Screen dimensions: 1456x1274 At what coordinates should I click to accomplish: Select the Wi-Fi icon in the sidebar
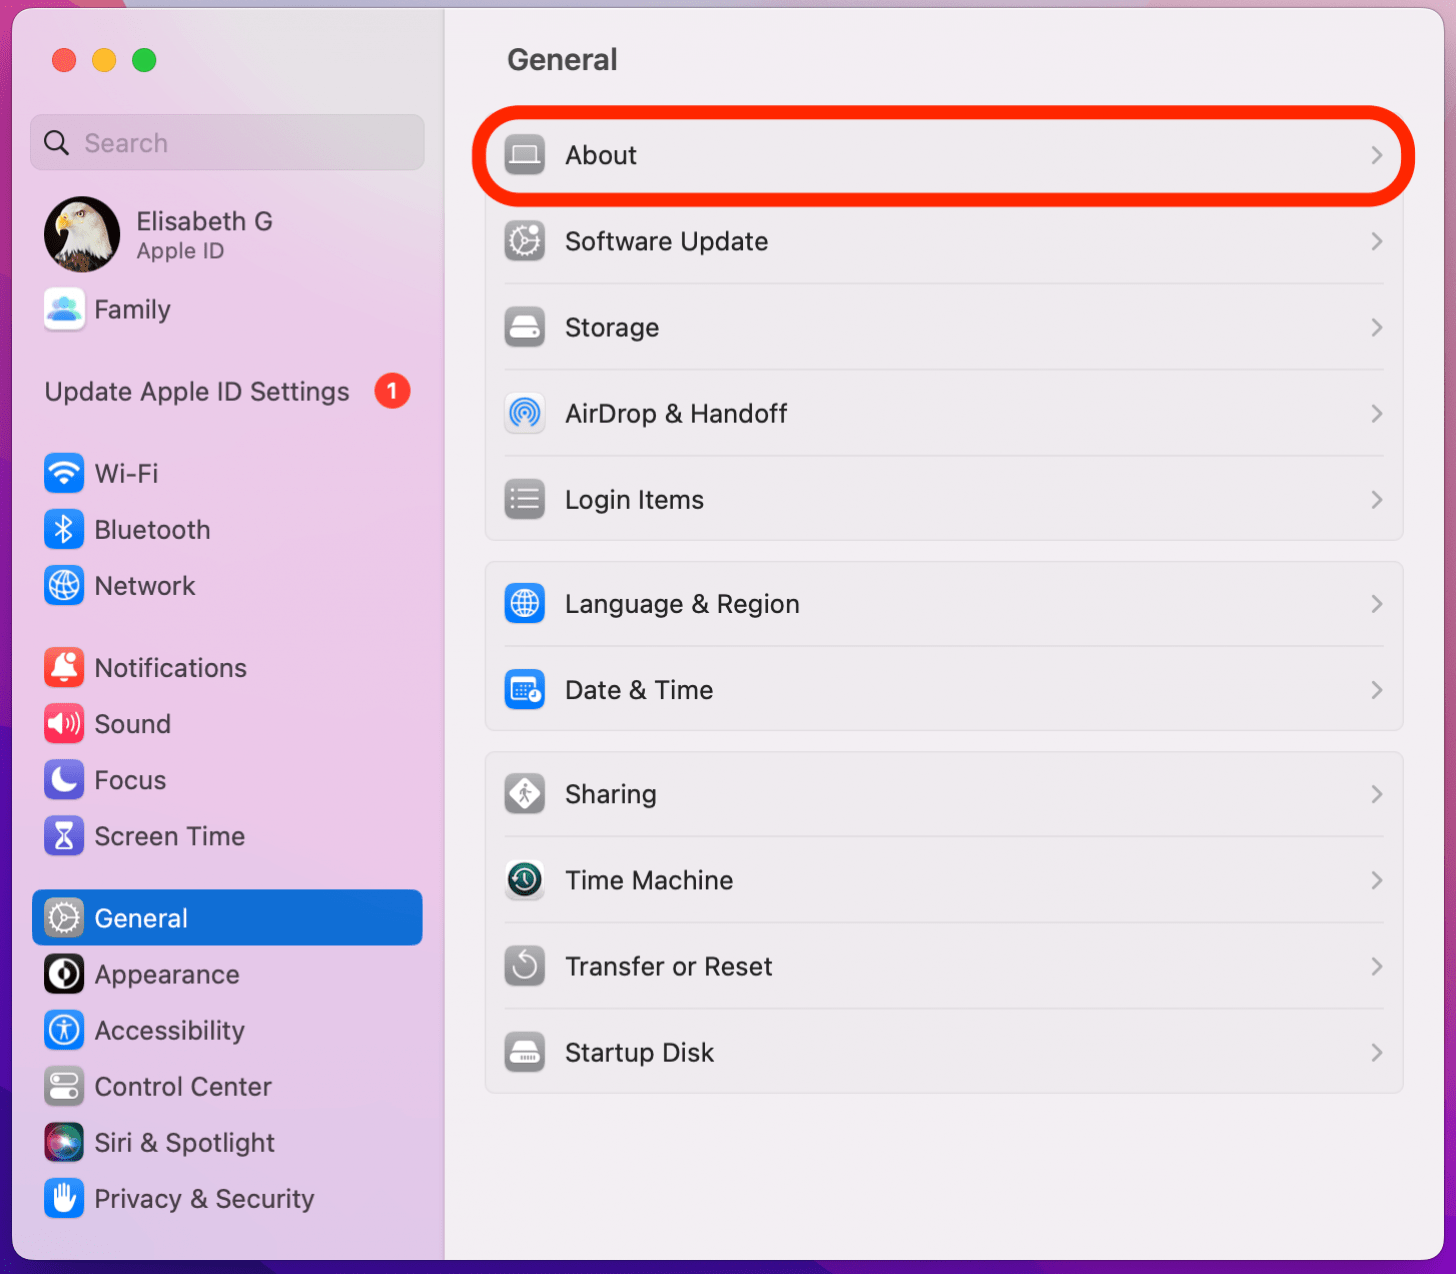(63, 473)
